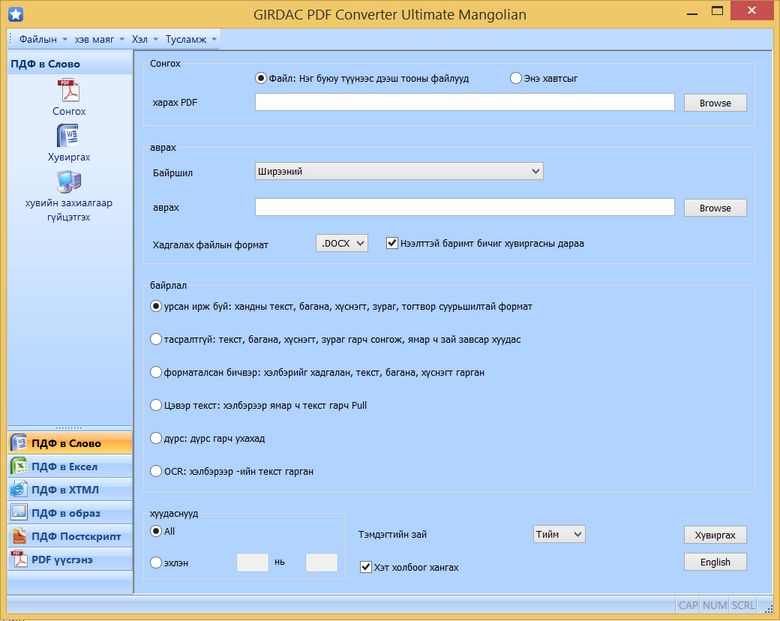Switch to ПДФ Постскрипт panel
The image size is (780, 621).
pos(70,536)
